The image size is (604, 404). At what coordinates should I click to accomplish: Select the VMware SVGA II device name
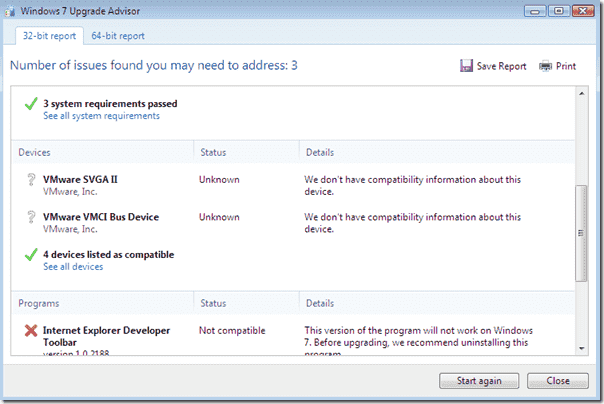(80, 179)
